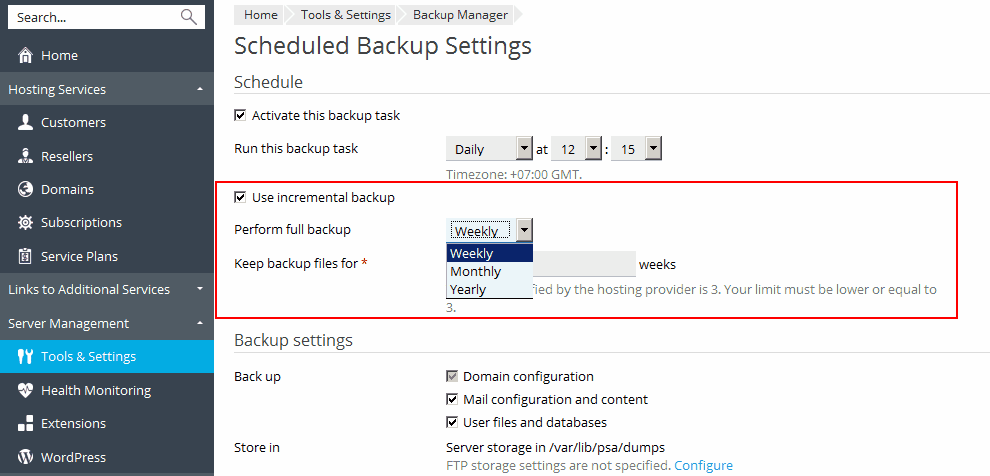Click the Search input field
990x476 pixels.
click(x=95, y=17)
